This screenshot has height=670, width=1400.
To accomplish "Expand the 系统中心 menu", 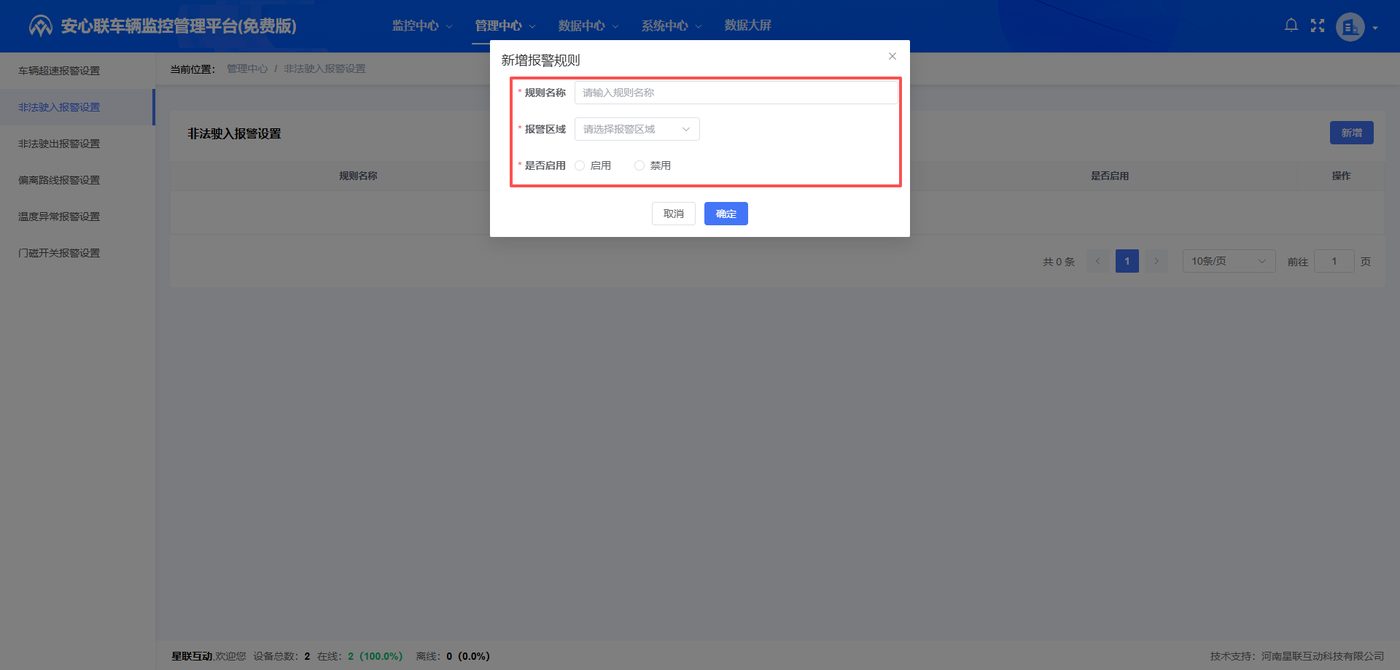I will pos(671,26).
